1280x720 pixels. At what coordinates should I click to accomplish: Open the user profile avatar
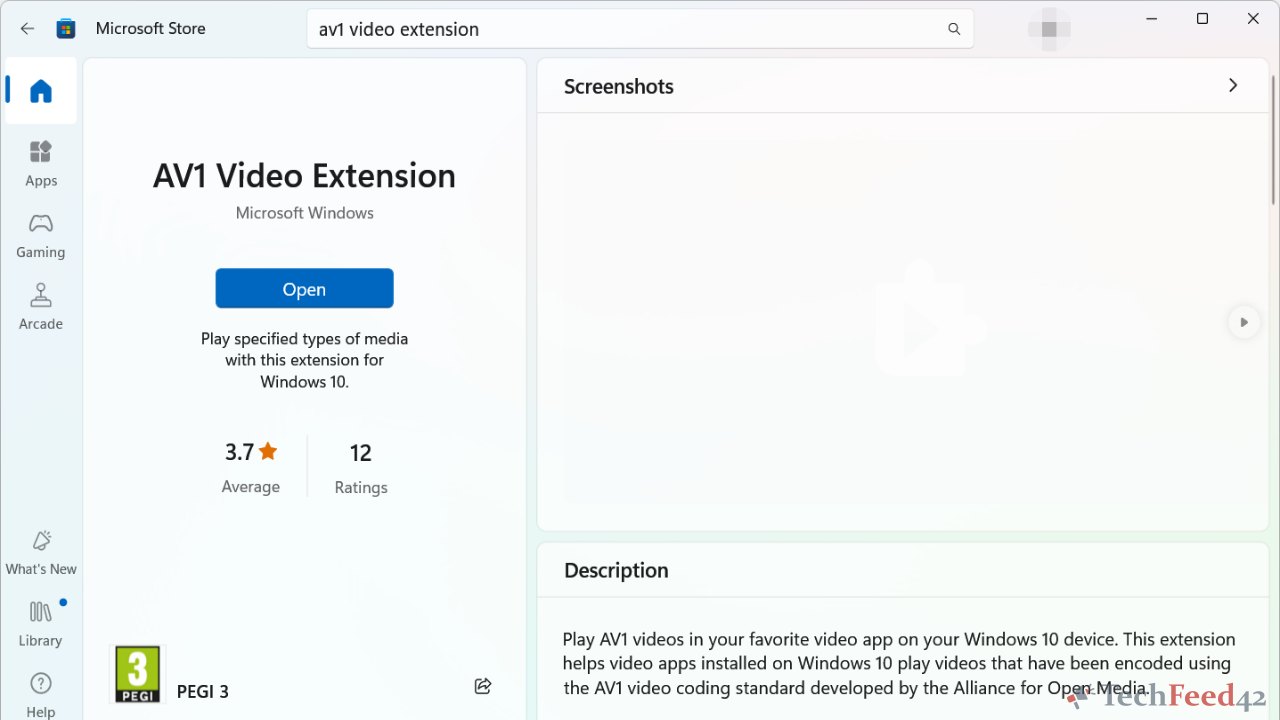click(1049, 29)
